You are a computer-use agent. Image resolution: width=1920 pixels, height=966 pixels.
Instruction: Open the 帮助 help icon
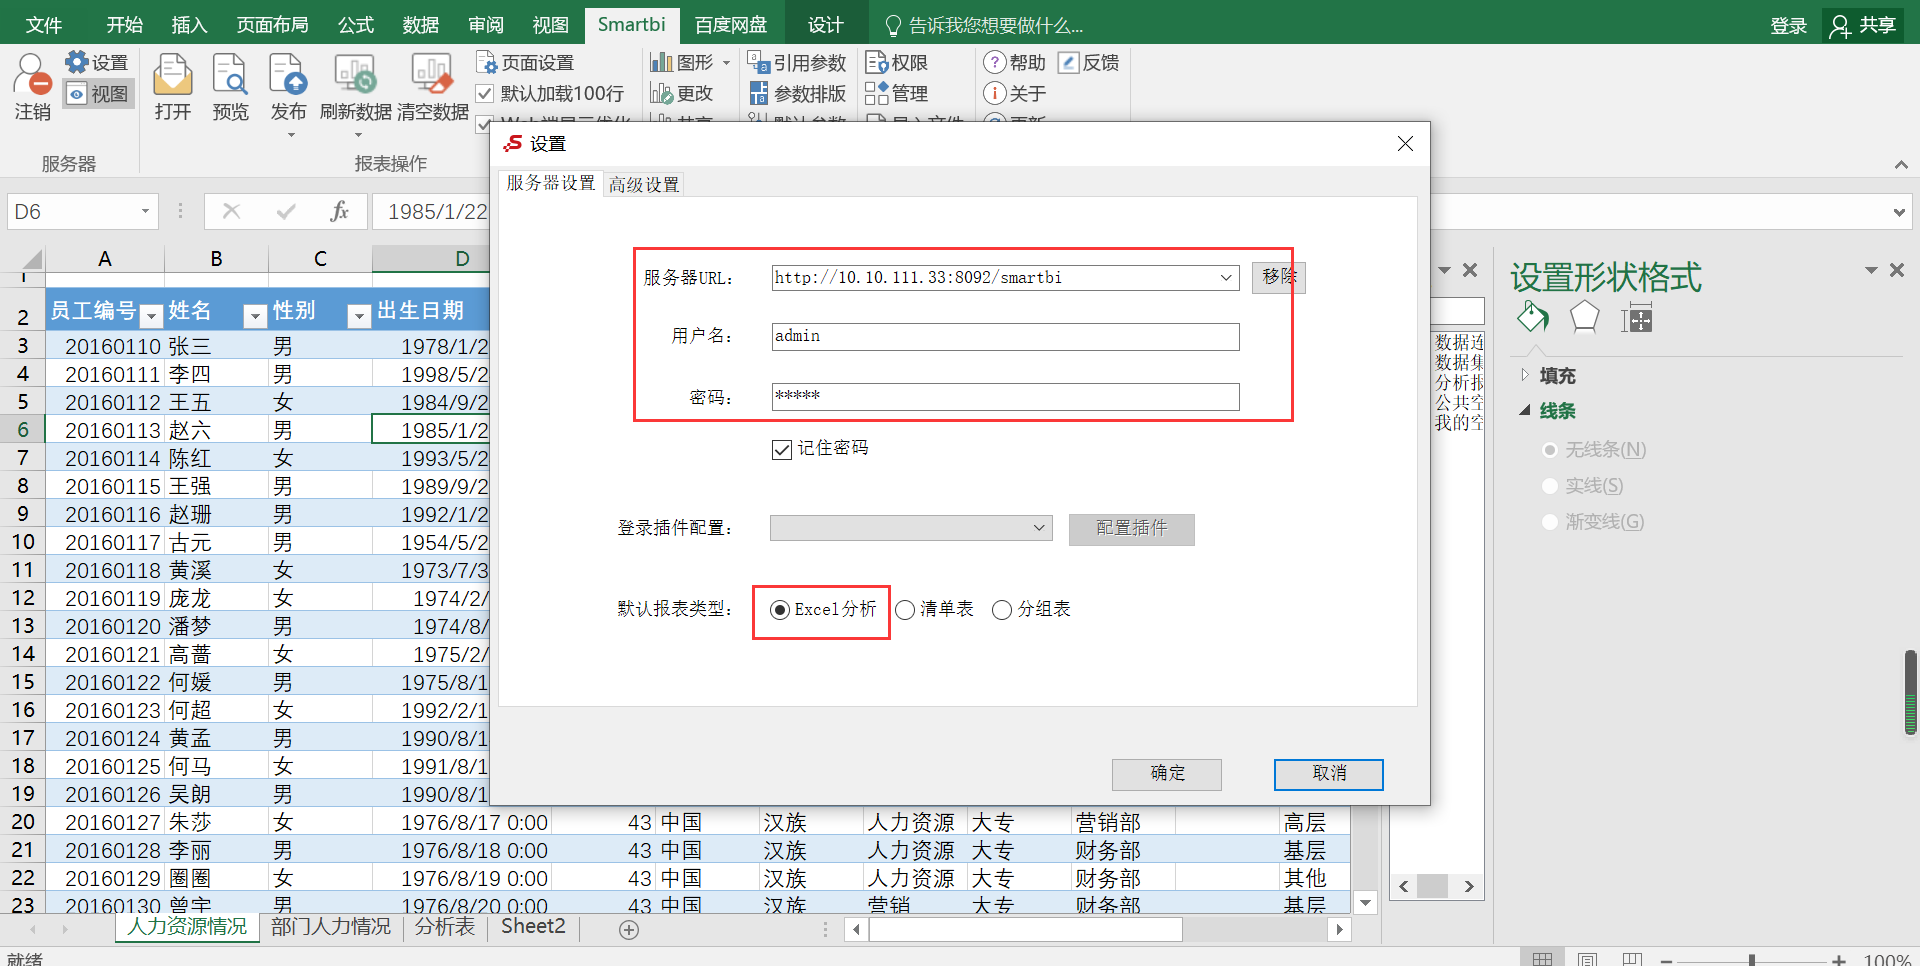click(x=994, y=63)
